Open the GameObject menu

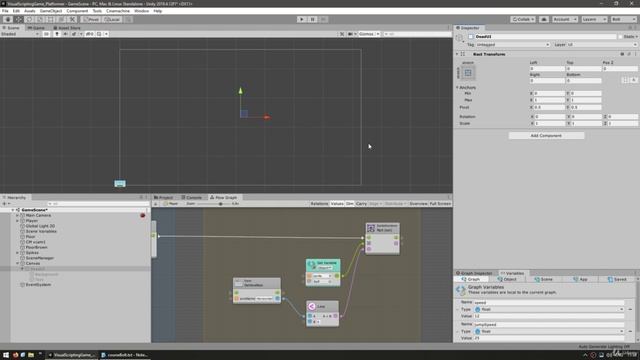(x=51, y=11)
